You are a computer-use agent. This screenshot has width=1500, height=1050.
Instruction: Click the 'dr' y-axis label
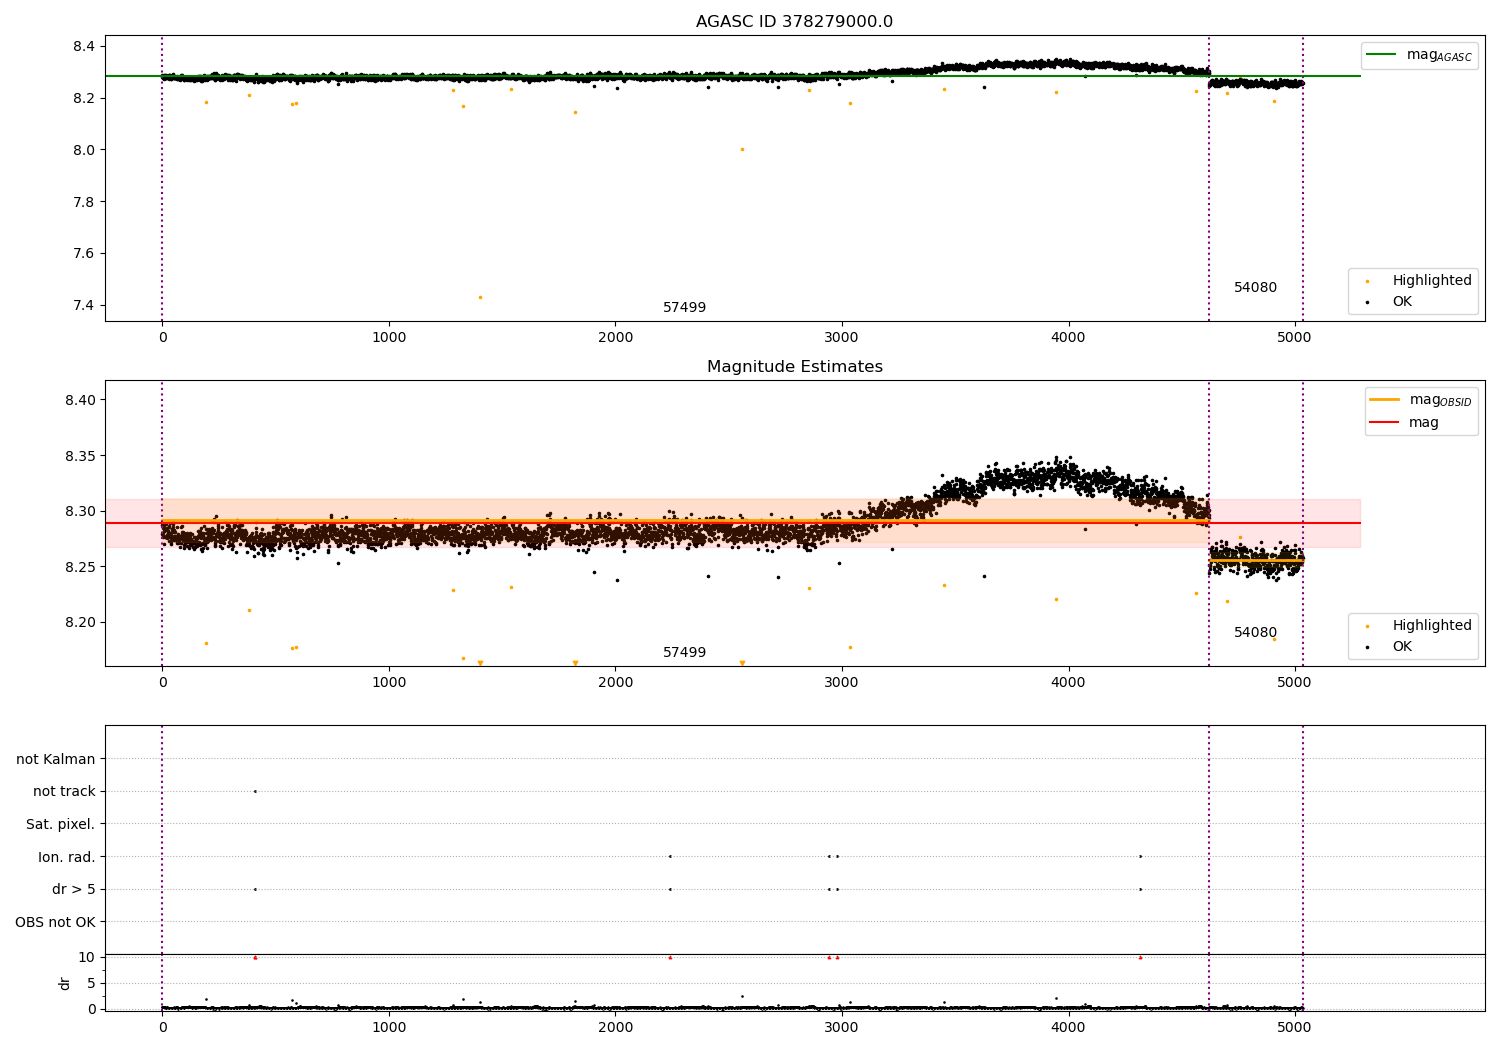click(x=65, y=983)
